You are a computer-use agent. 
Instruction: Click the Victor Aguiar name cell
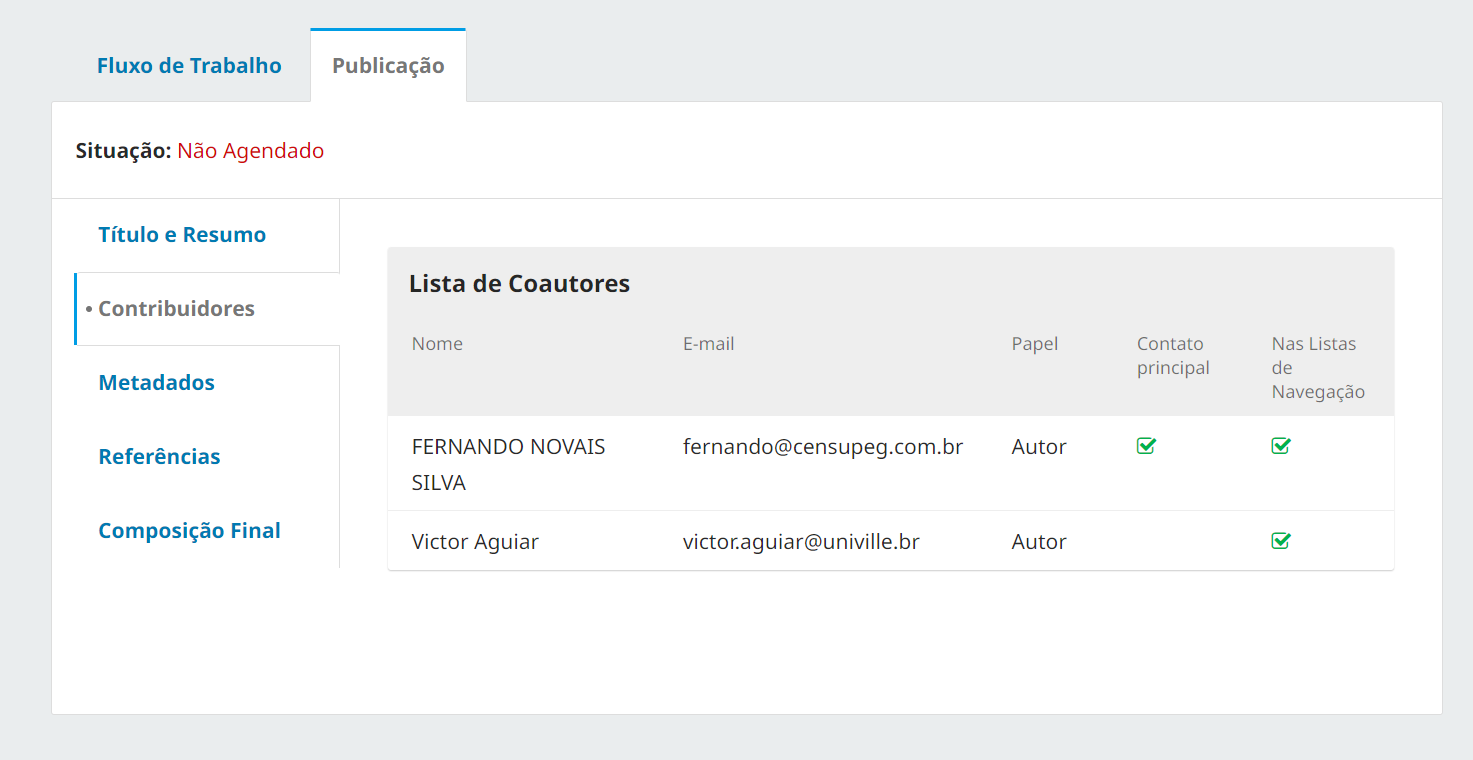pyautogui.click(x=475, y=542)
